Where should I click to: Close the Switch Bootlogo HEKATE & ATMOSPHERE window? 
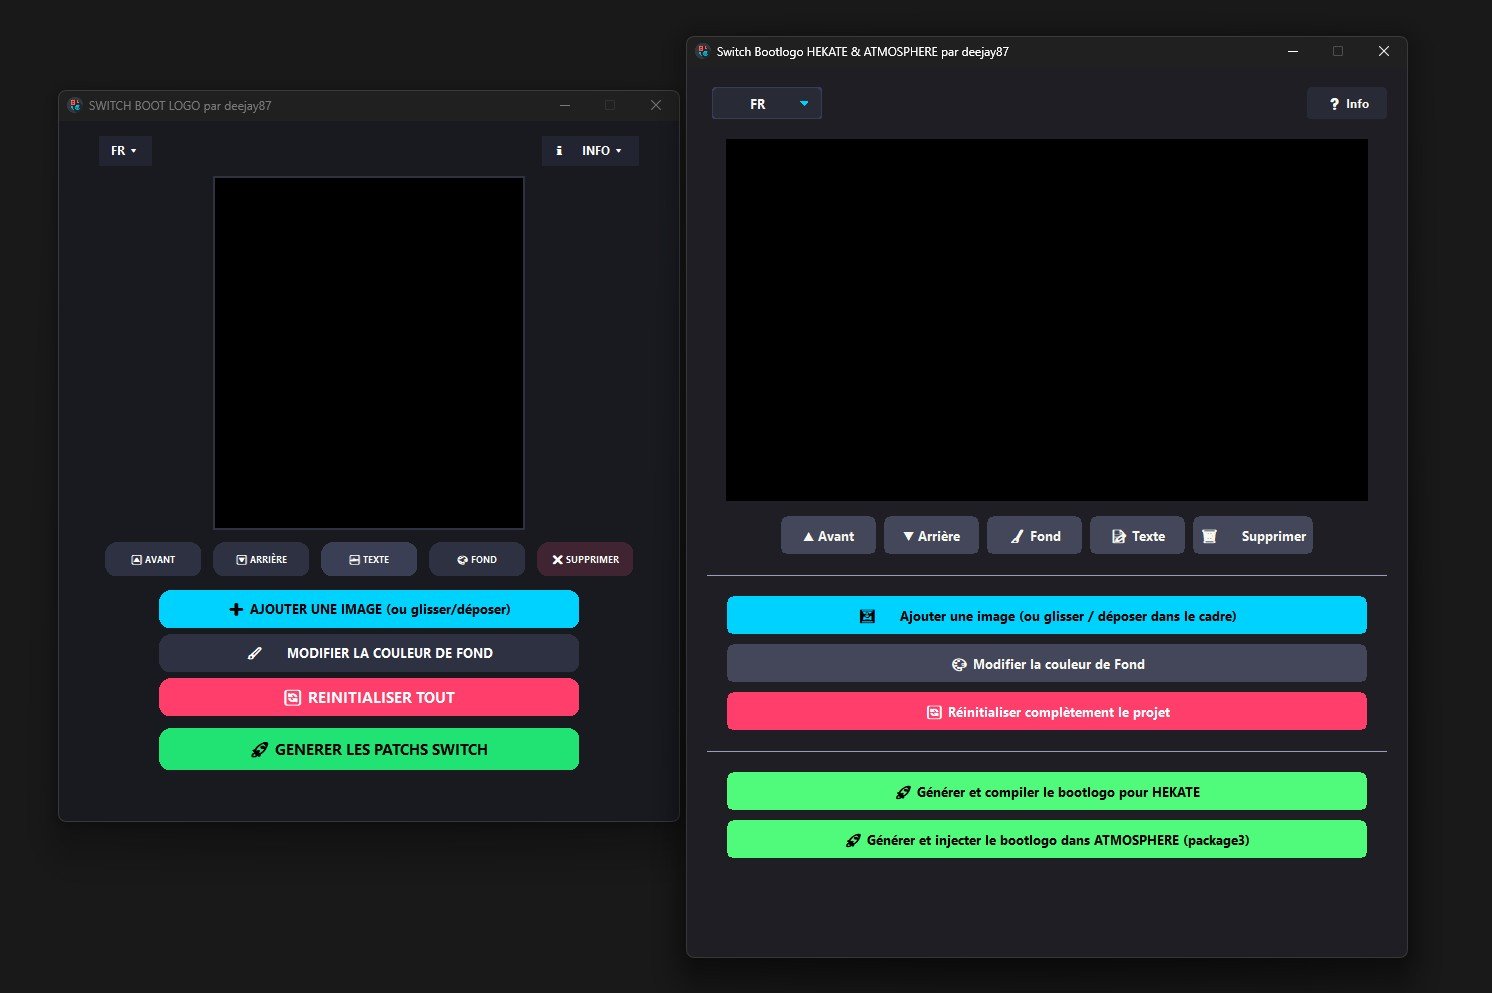click(x=1384, y=51)
